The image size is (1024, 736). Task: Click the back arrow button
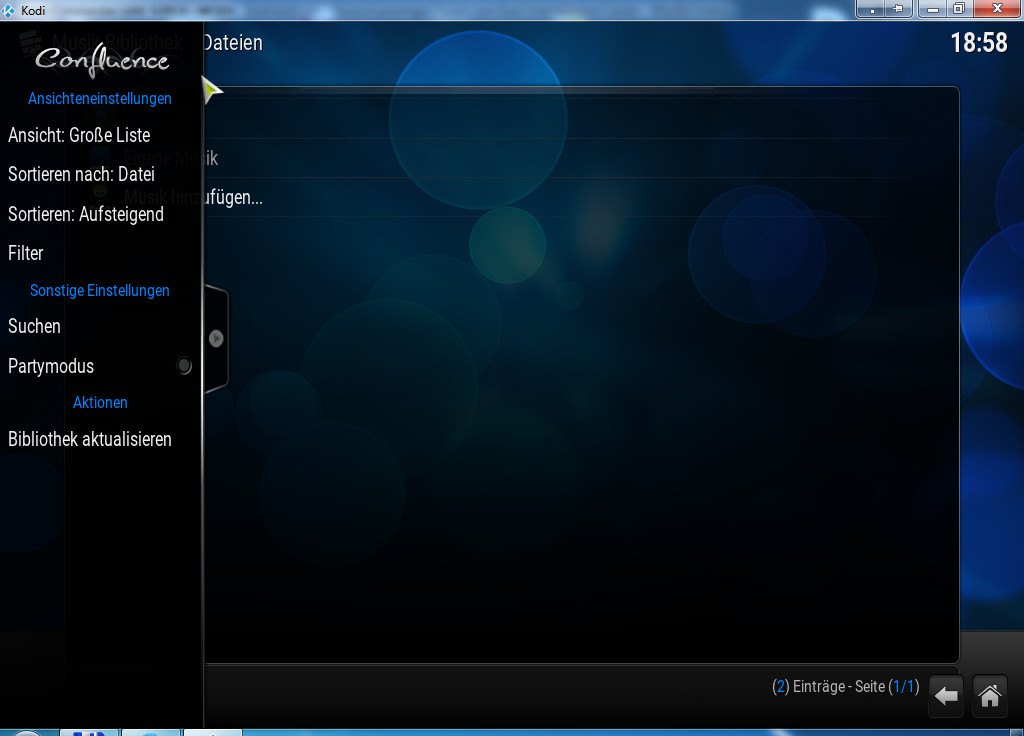tap(946, 696)
